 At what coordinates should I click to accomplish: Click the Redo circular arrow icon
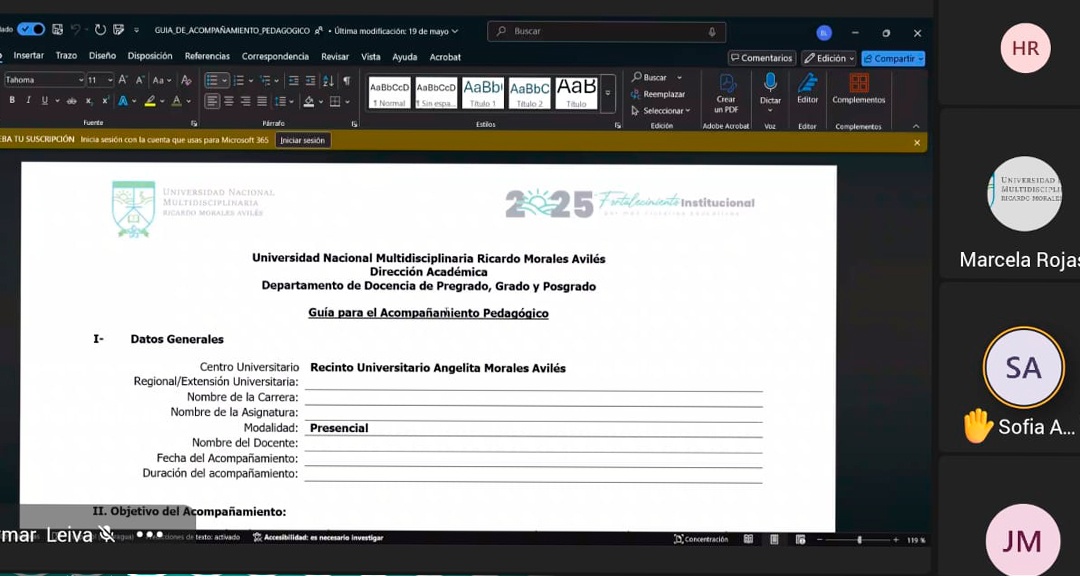pos(101,30)
